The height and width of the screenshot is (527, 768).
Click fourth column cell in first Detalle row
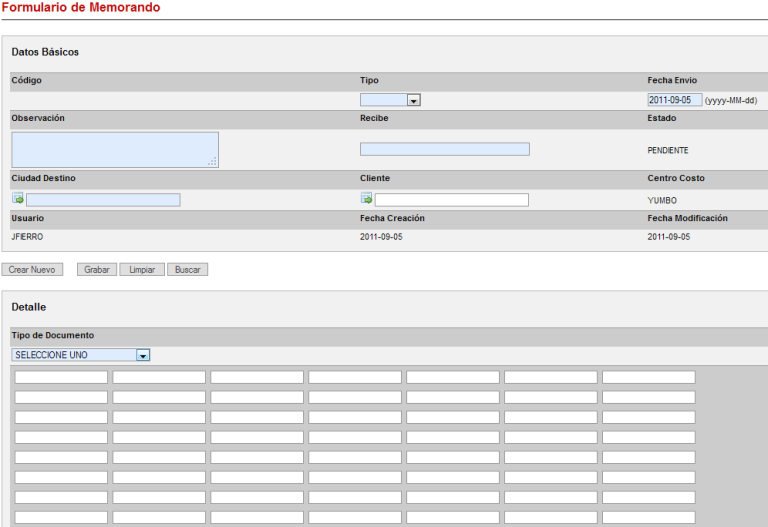coord(354,377)
